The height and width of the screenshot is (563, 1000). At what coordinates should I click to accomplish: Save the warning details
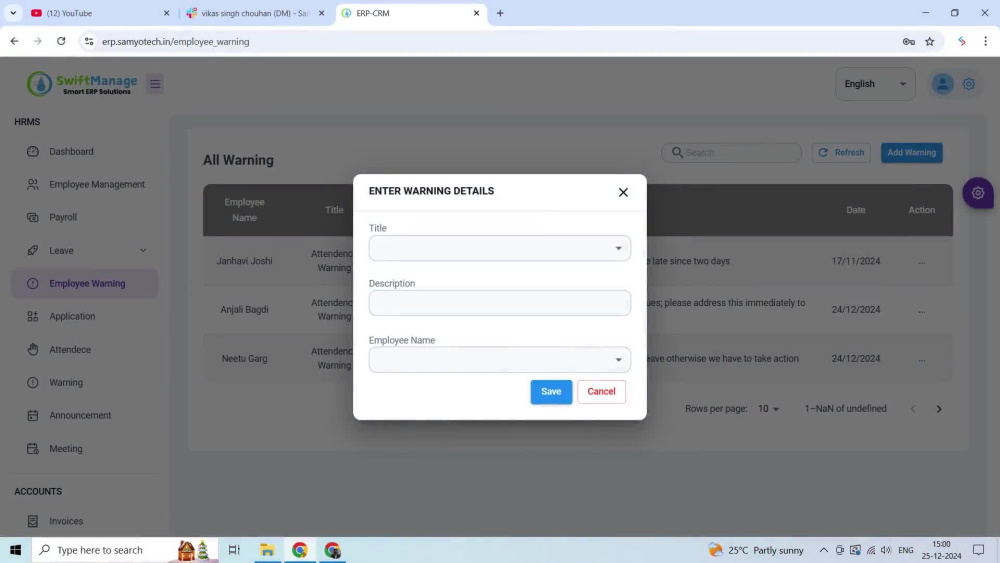coord(551,391)
